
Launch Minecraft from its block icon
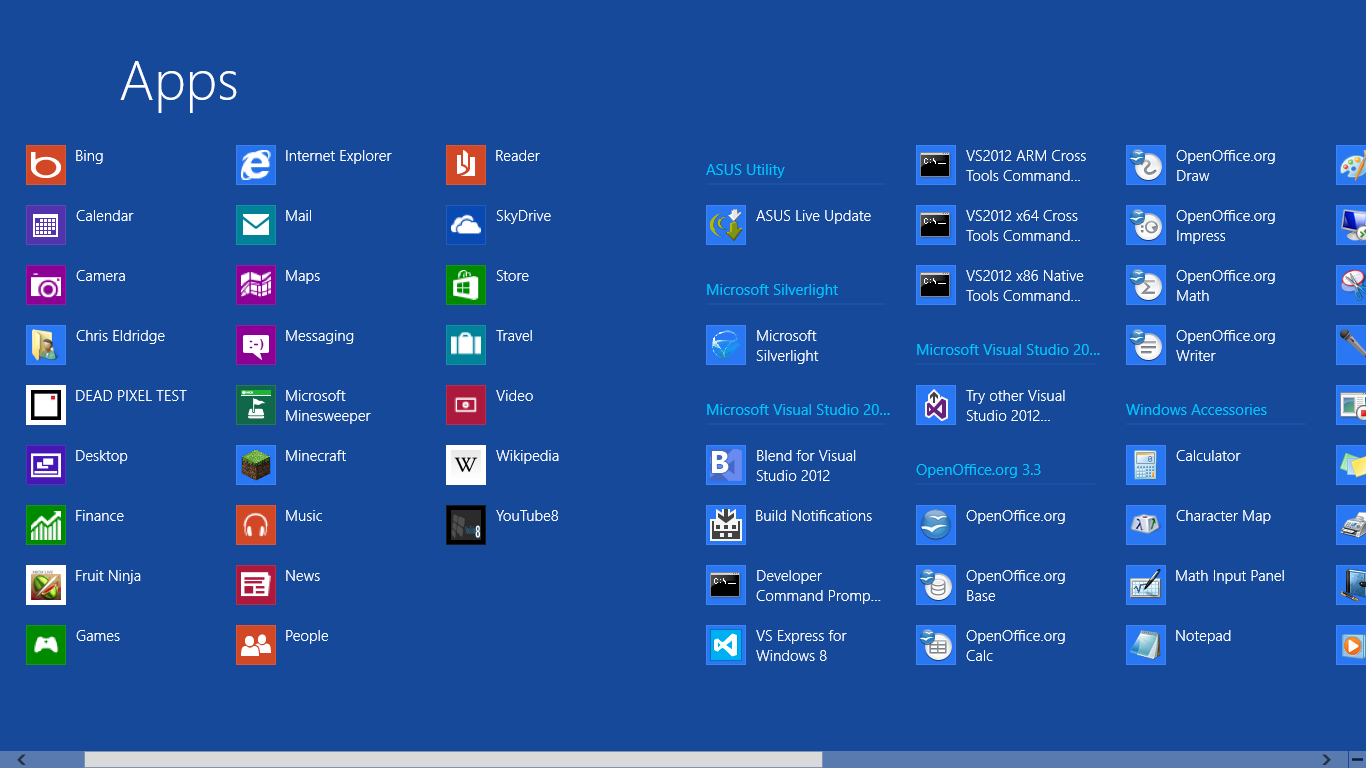256,465
